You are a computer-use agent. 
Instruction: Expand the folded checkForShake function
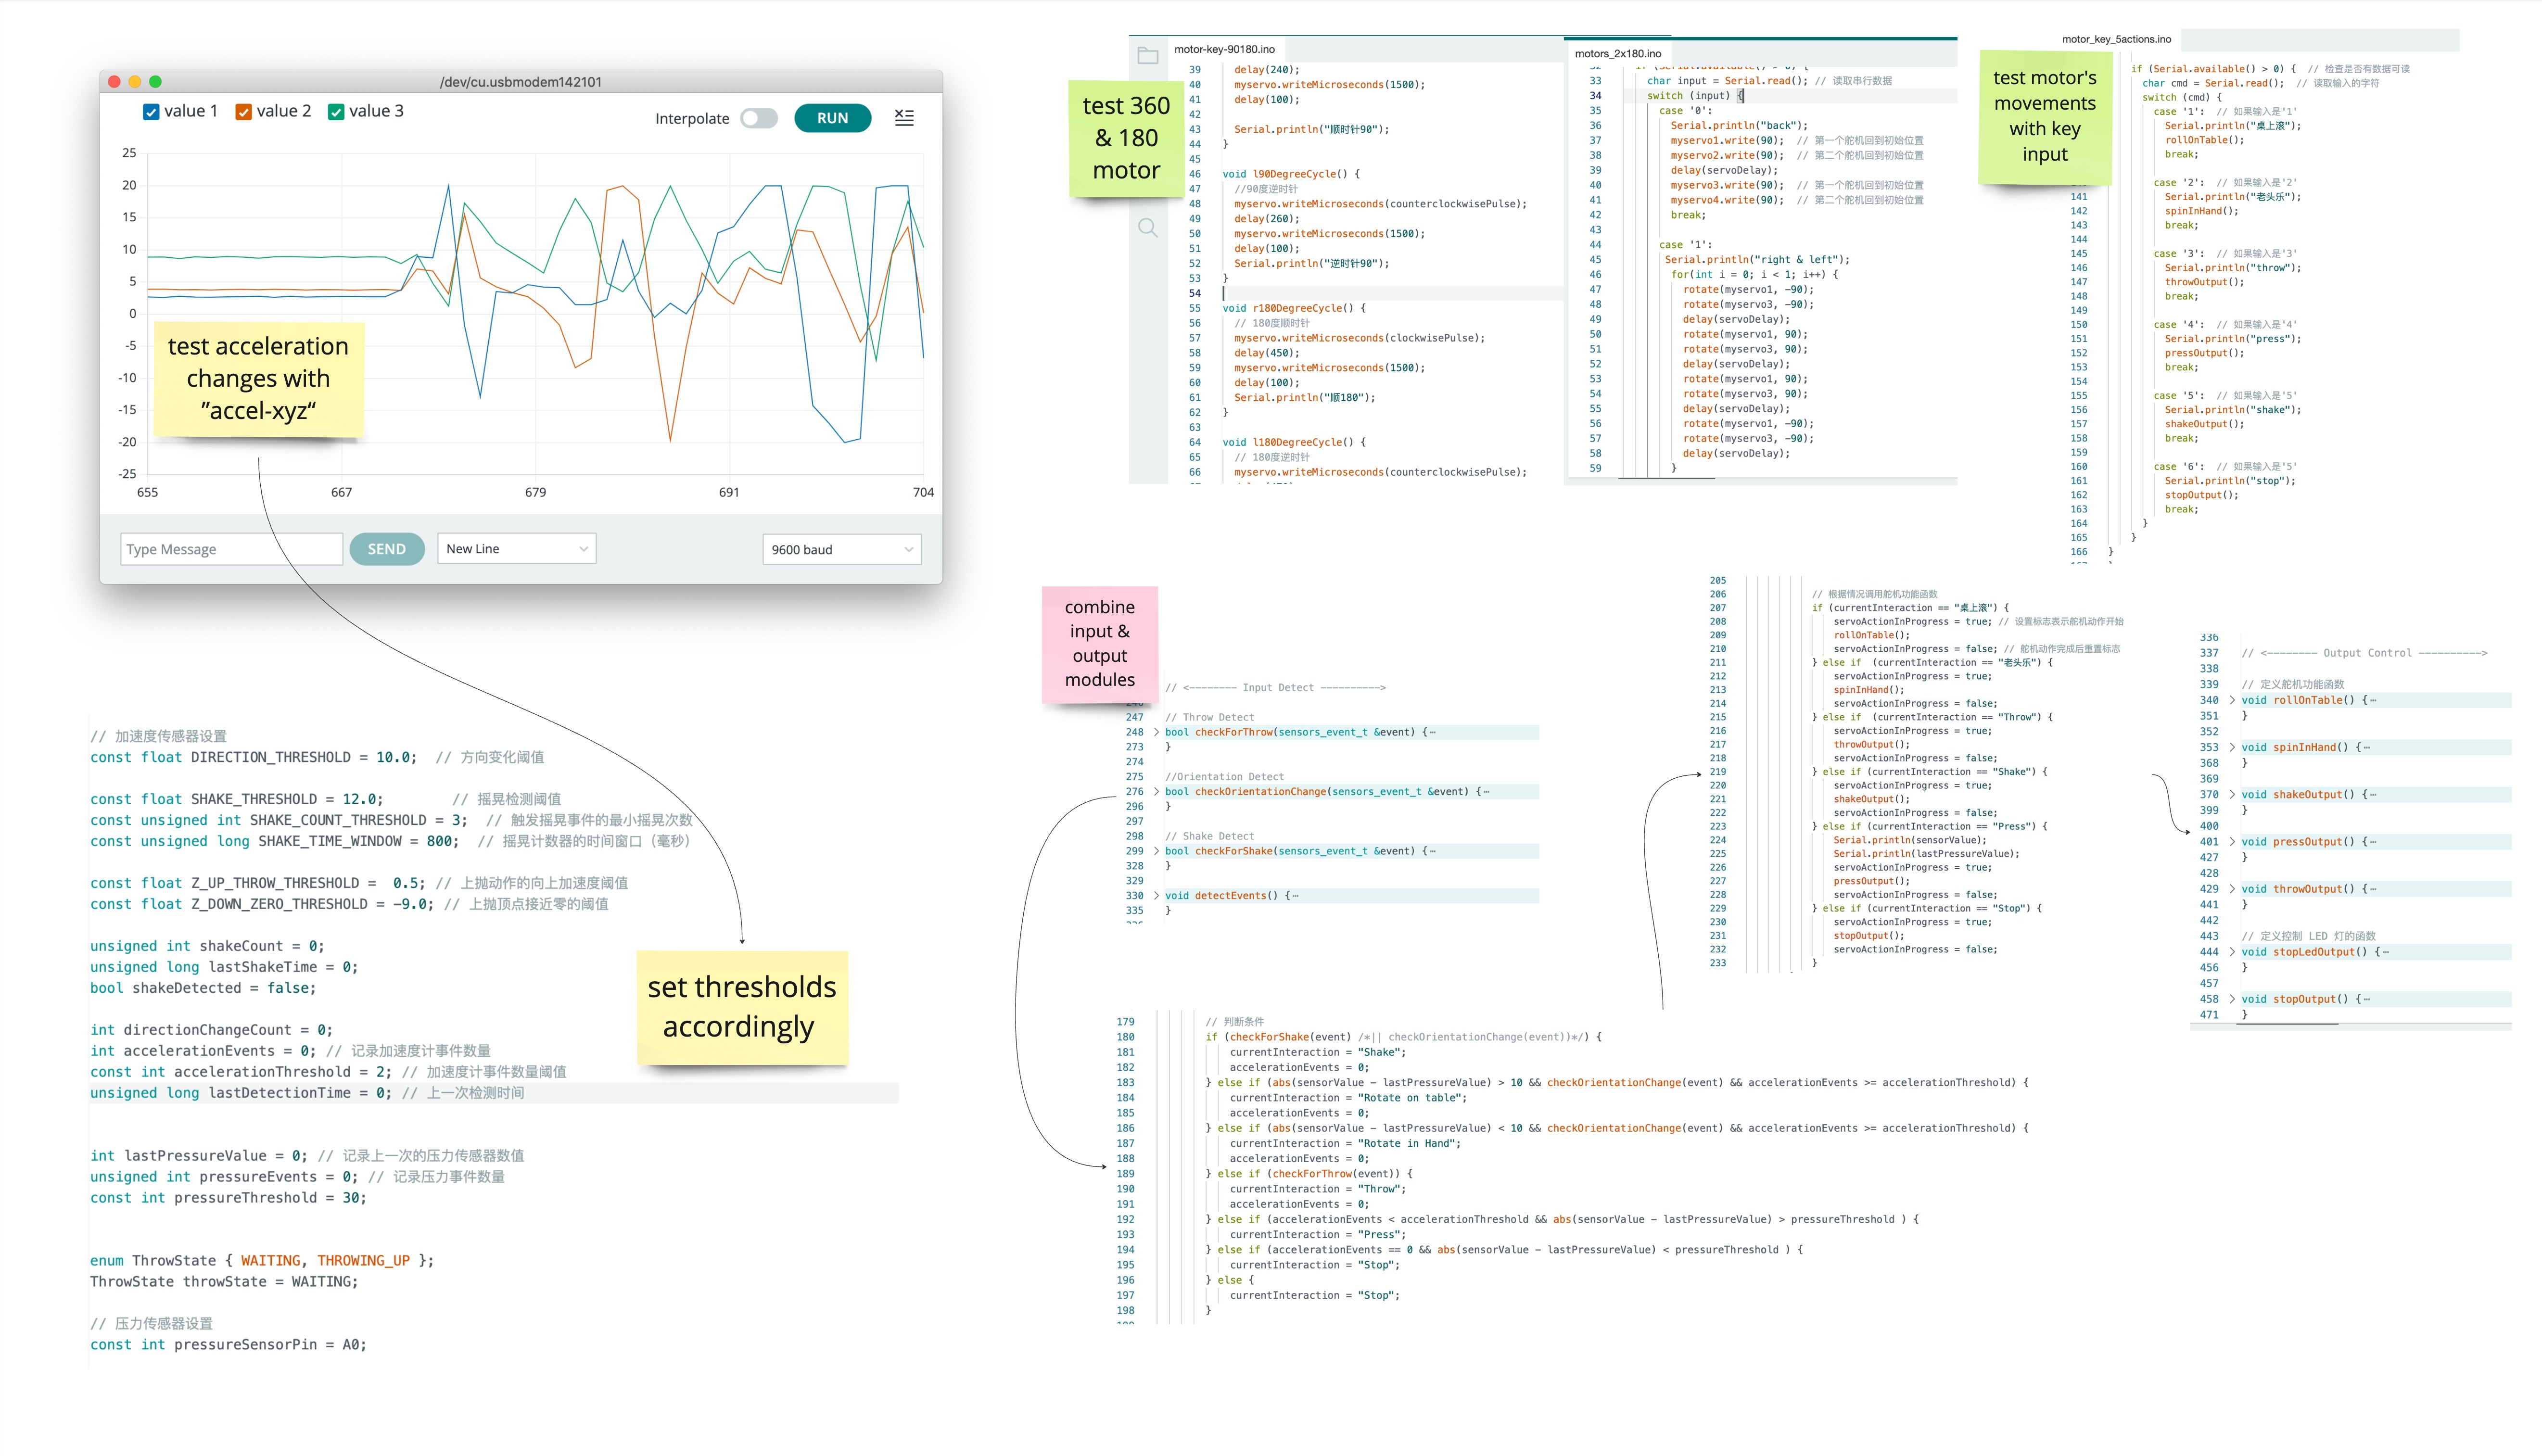coord(1157,851)
